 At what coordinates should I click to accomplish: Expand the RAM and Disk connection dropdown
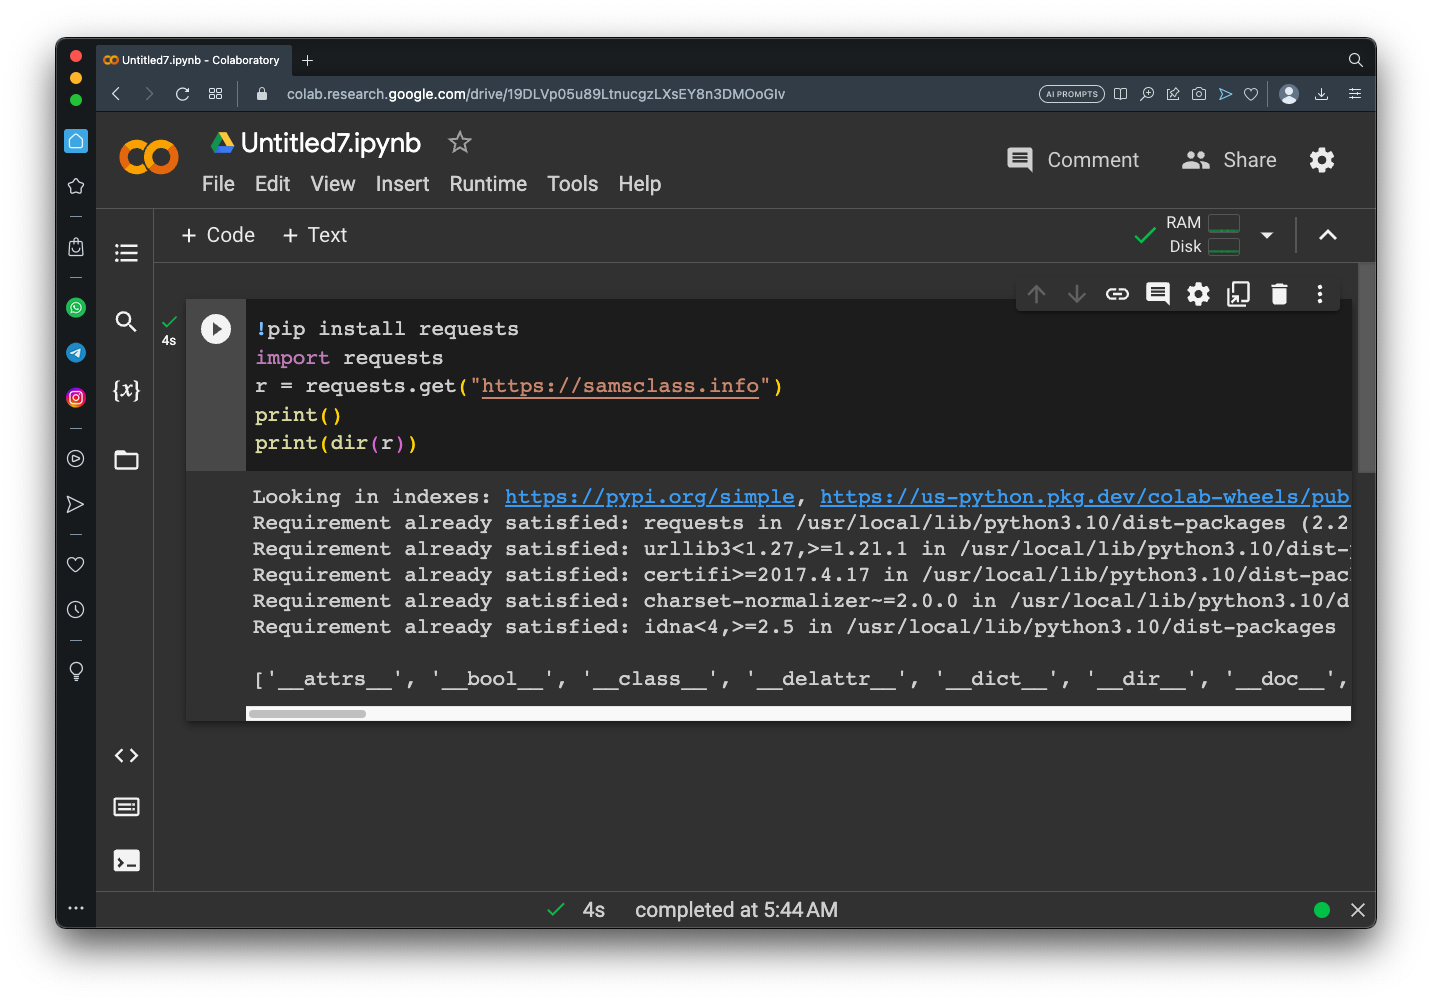(x=1267, y=235)
